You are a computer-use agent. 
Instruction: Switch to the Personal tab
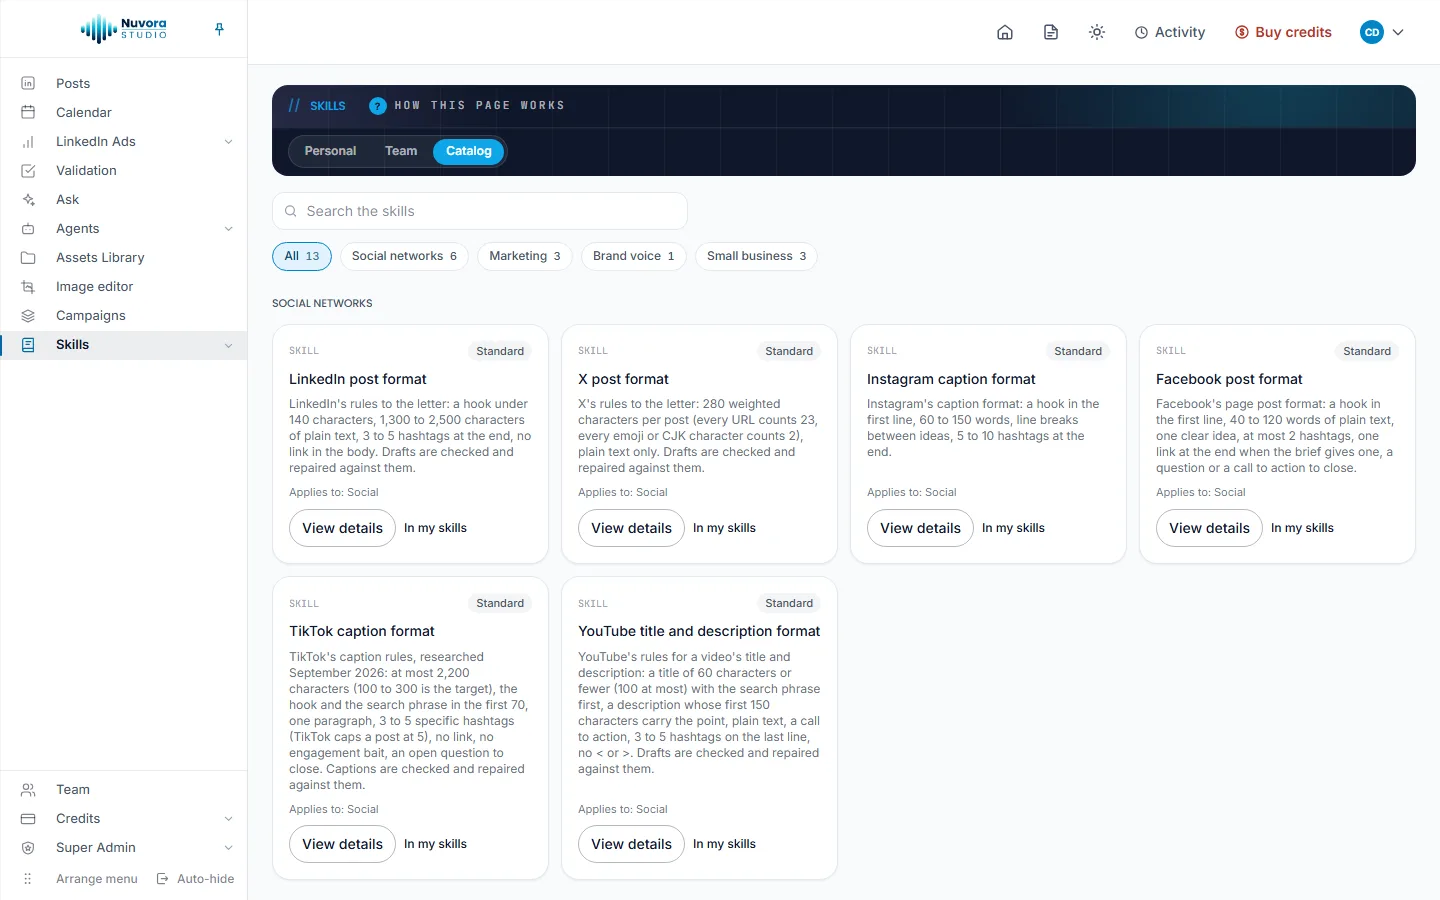330,151
